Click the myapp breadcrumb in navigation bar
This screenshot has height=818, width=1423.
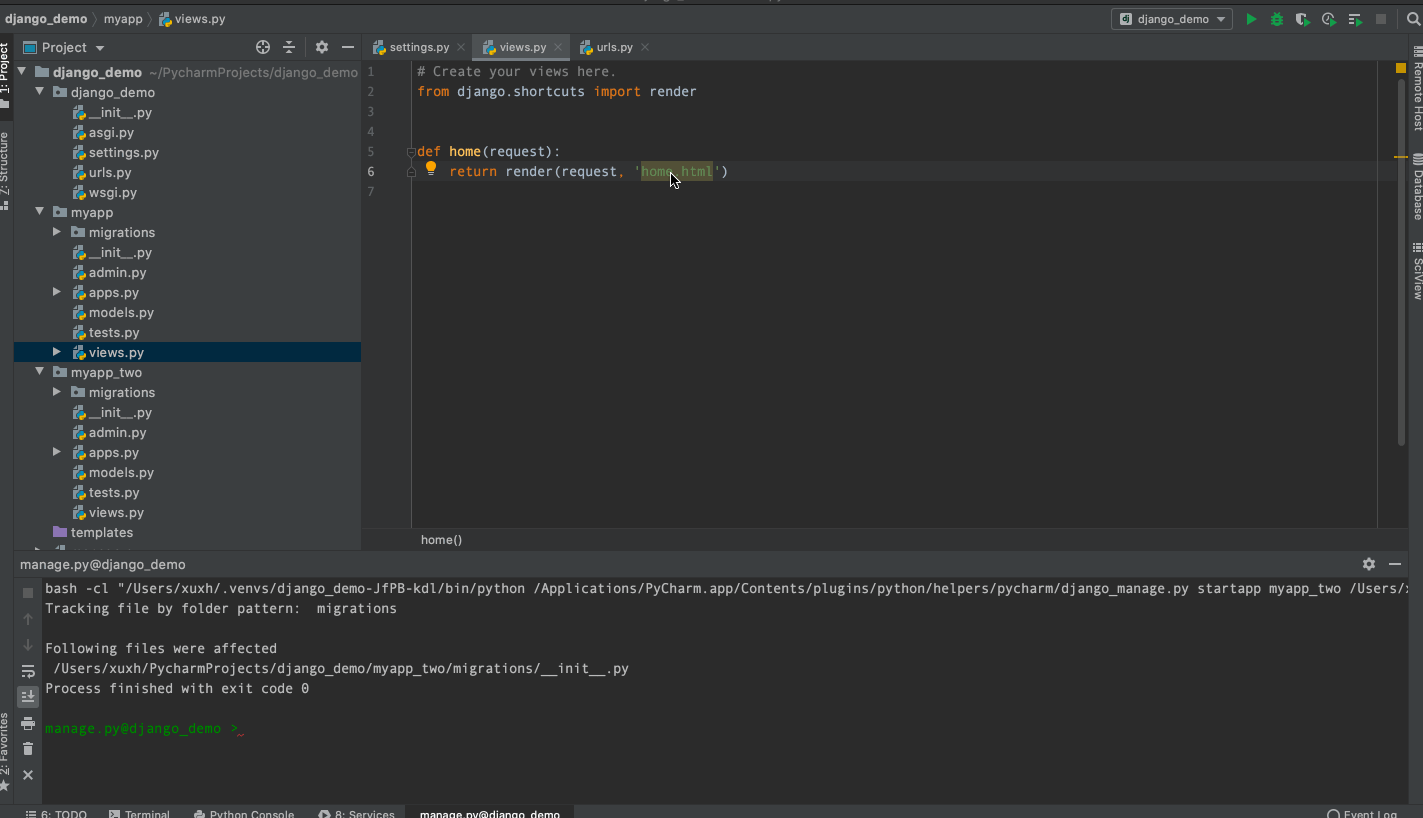tap(124, 19)
